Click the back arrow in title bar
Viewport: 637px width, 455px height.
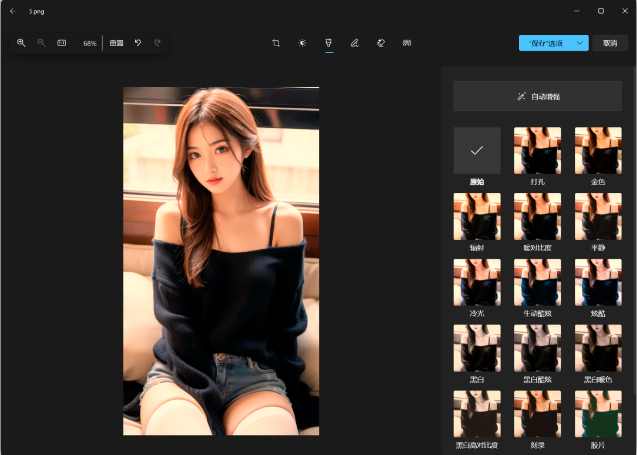(x=12, y=11)
